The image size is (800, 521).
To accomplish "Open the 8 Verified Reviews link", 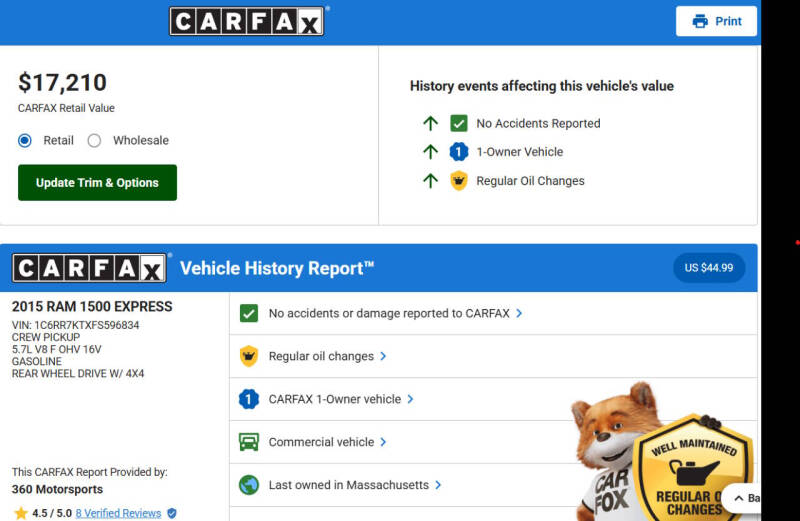I will (x=118, y=513).
